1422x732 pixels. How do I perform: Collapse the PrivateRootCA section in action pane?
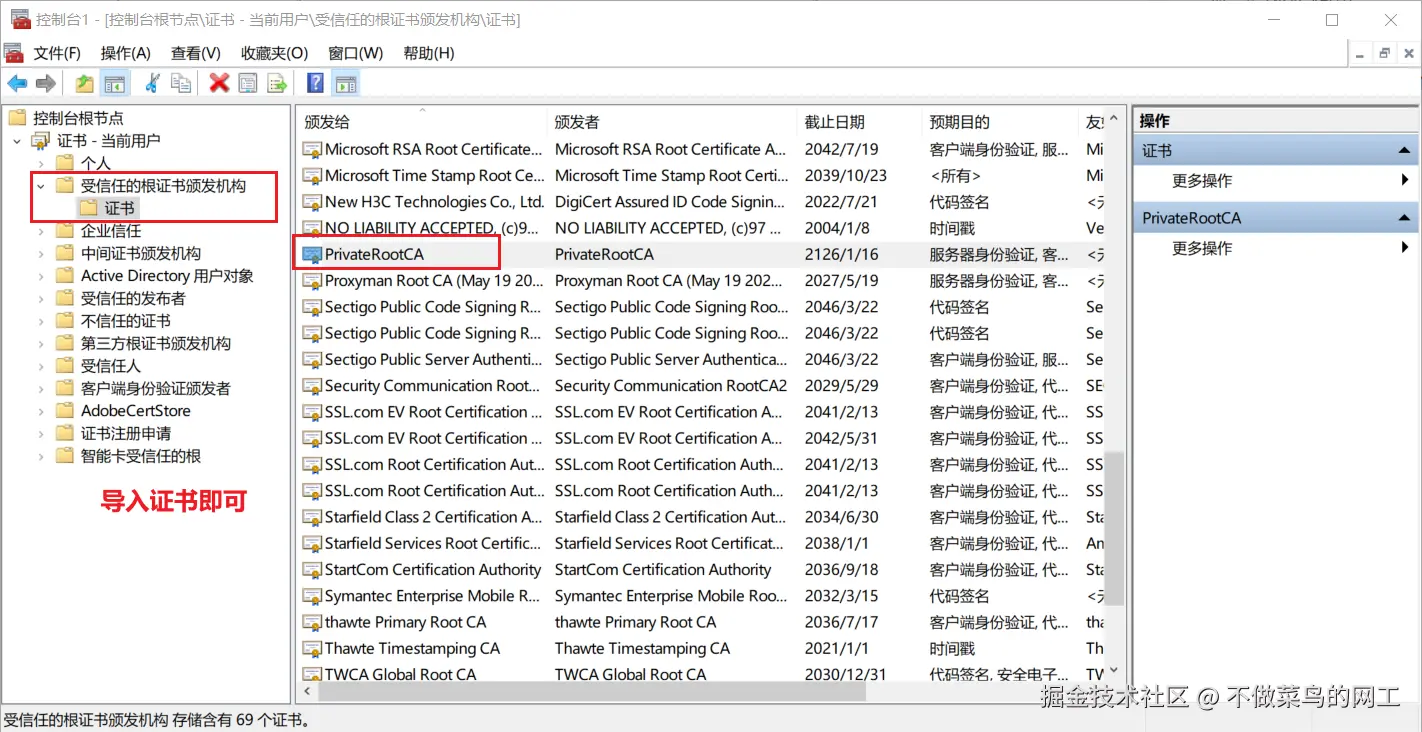pos(1405,218)
